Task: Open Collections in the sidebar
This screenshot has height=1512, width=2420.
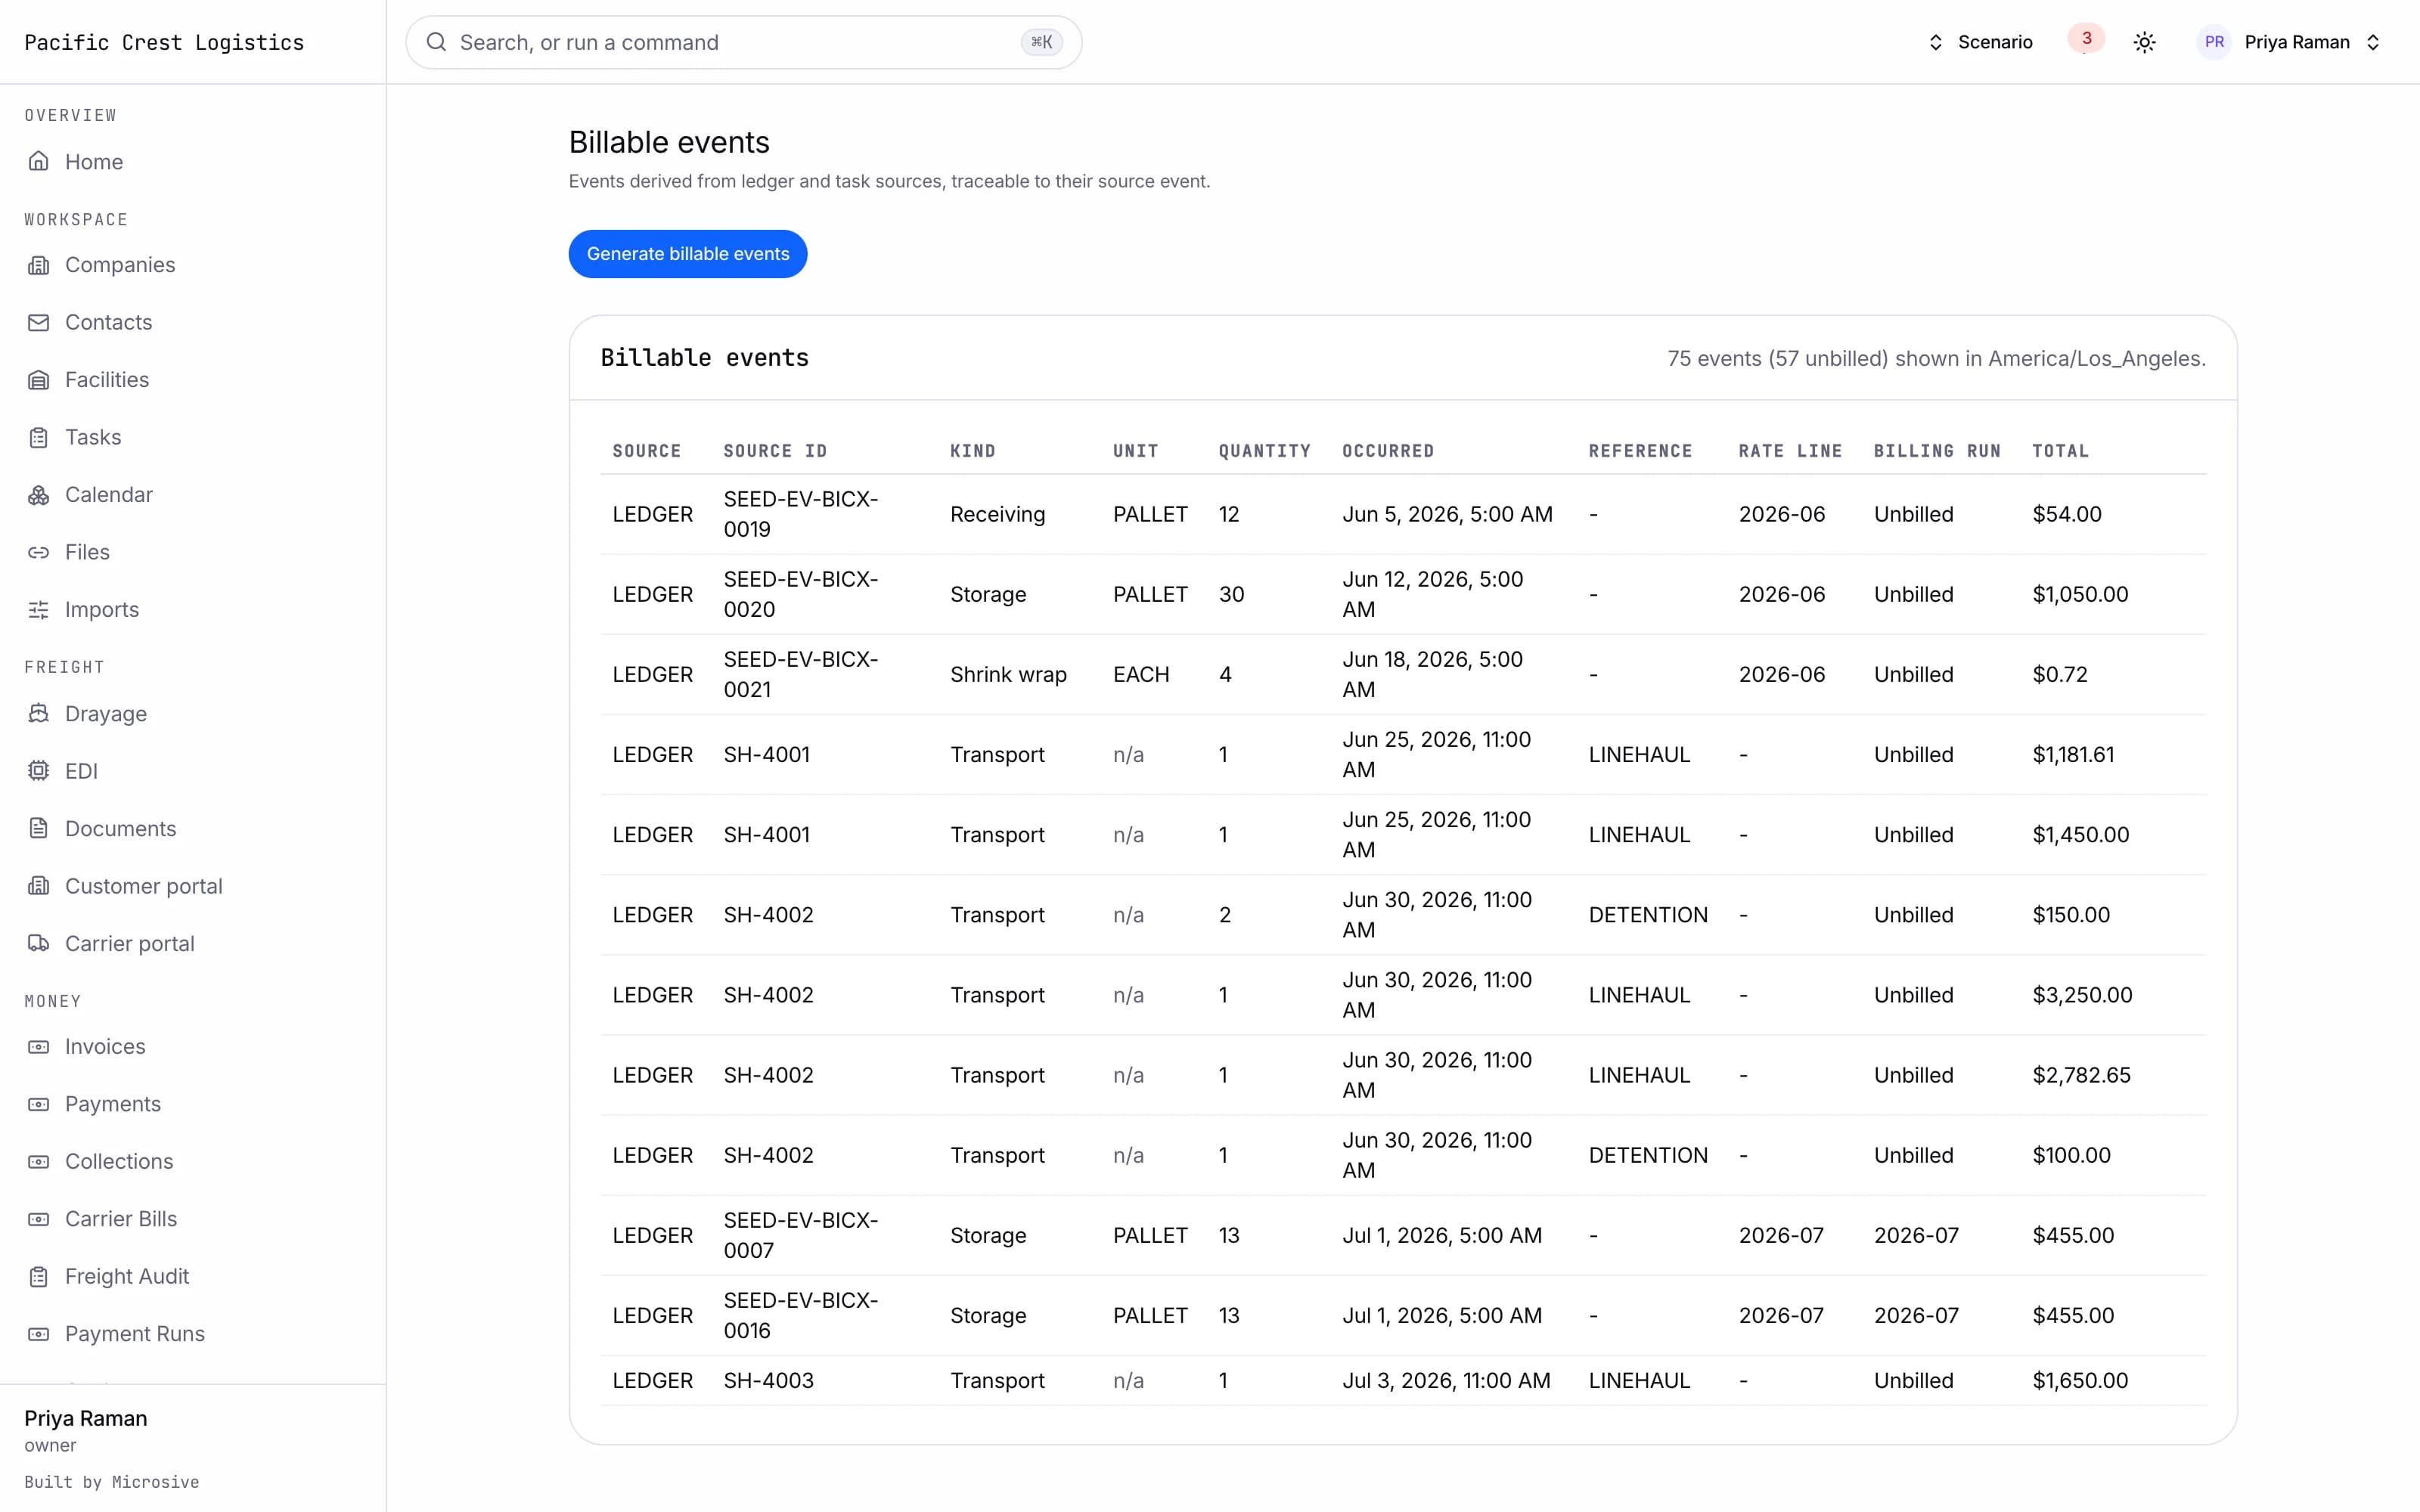Action: [x=118, y=1161]
